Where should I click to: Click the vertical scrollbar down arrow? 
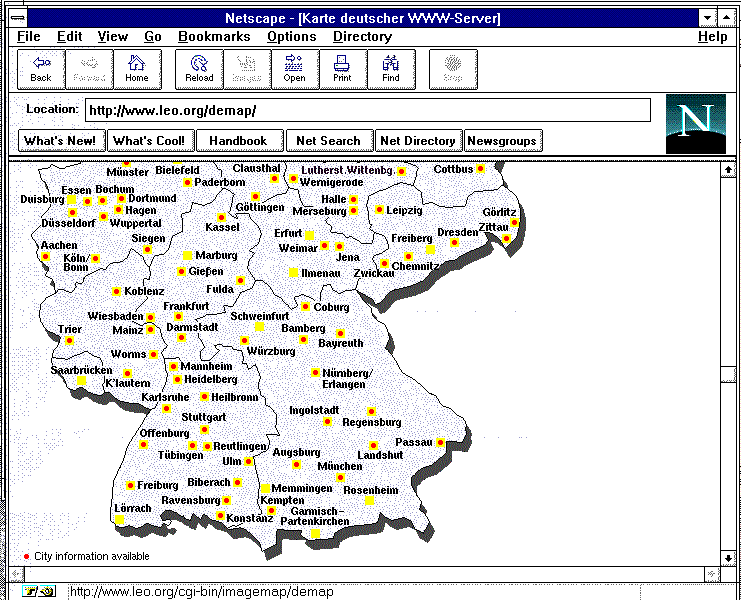coord(728,558)
